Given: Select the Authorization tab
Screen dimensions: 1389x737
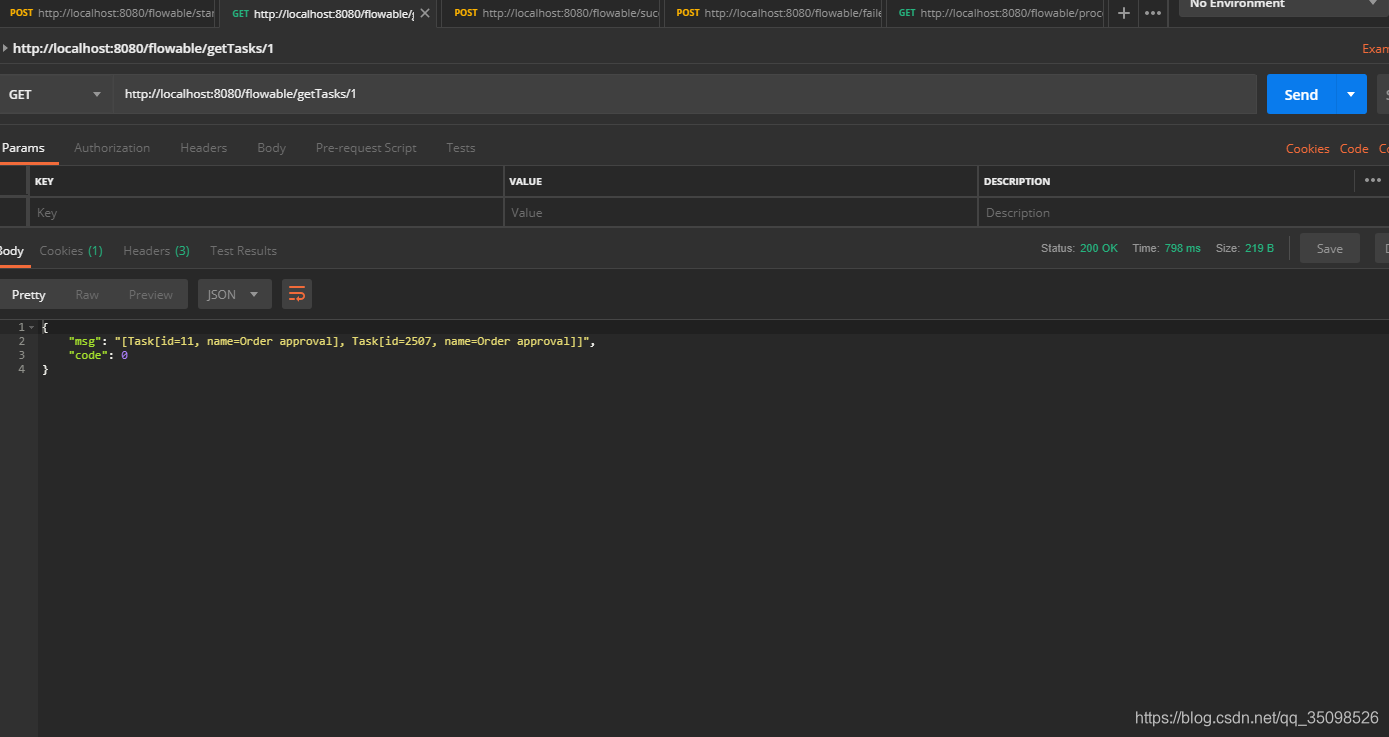Looking at the screenshot, I should point(112,147).
